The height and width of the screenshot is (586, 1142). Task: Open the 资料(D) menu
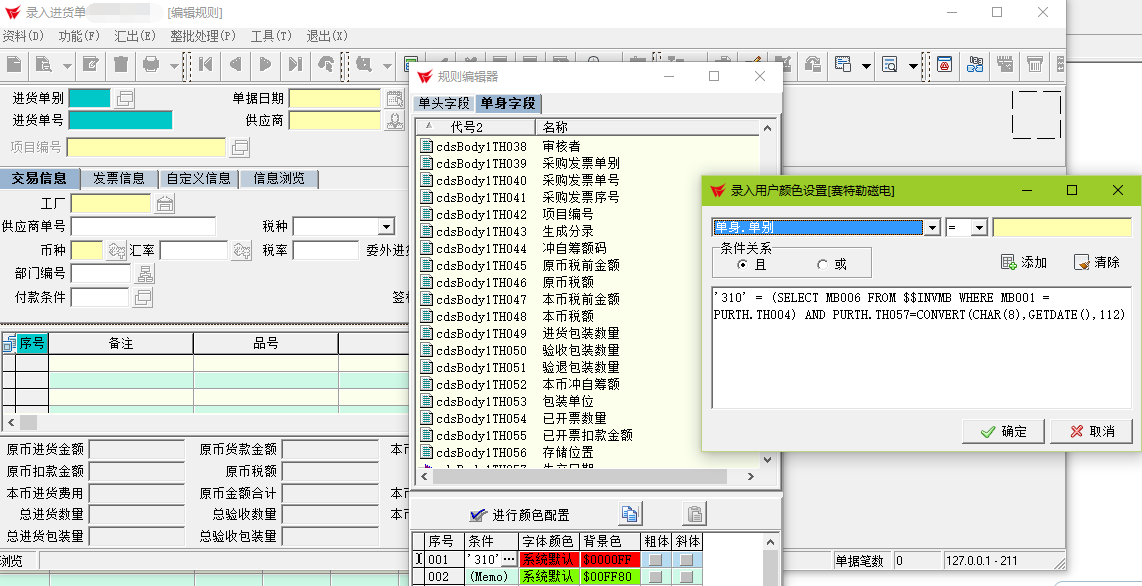22,36
